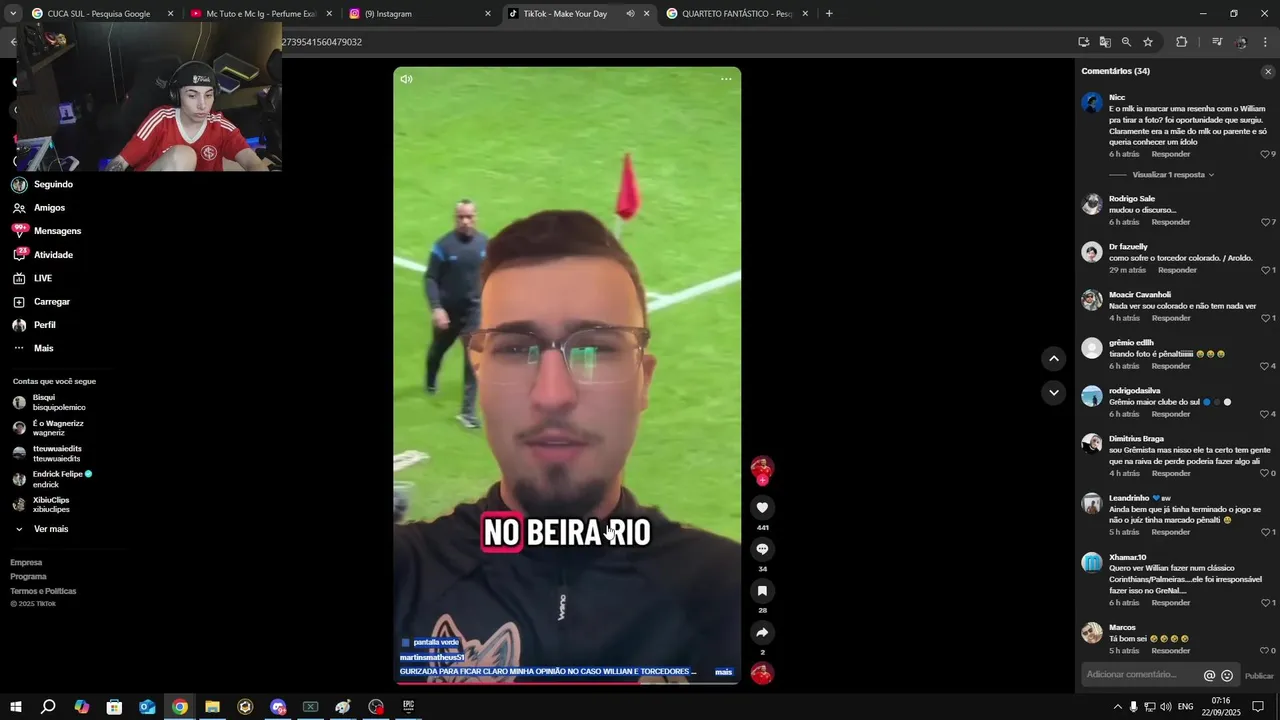Share the video via arrow icon
Screen dimensions: 1280x720
point(762,633)
